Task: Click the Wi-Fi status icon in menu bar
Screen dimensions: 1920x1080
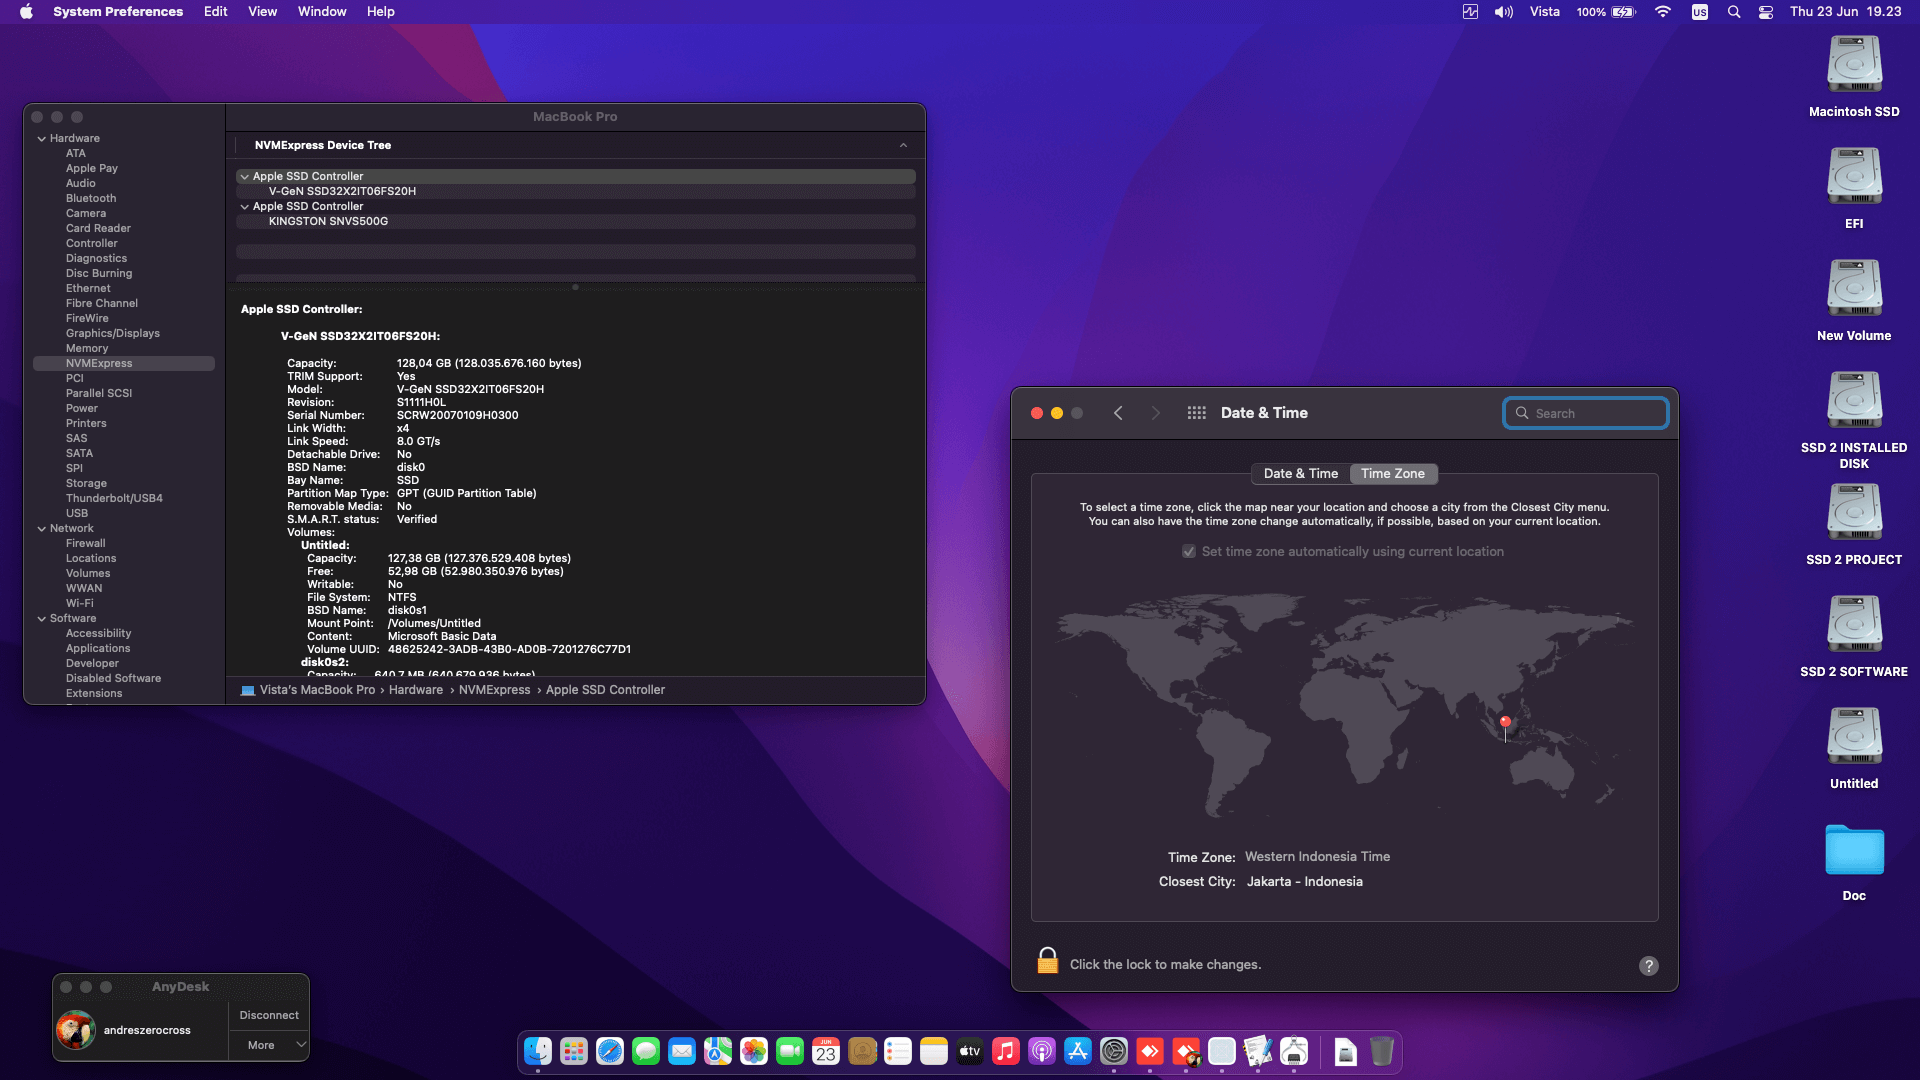Action: click(1663, 12)
